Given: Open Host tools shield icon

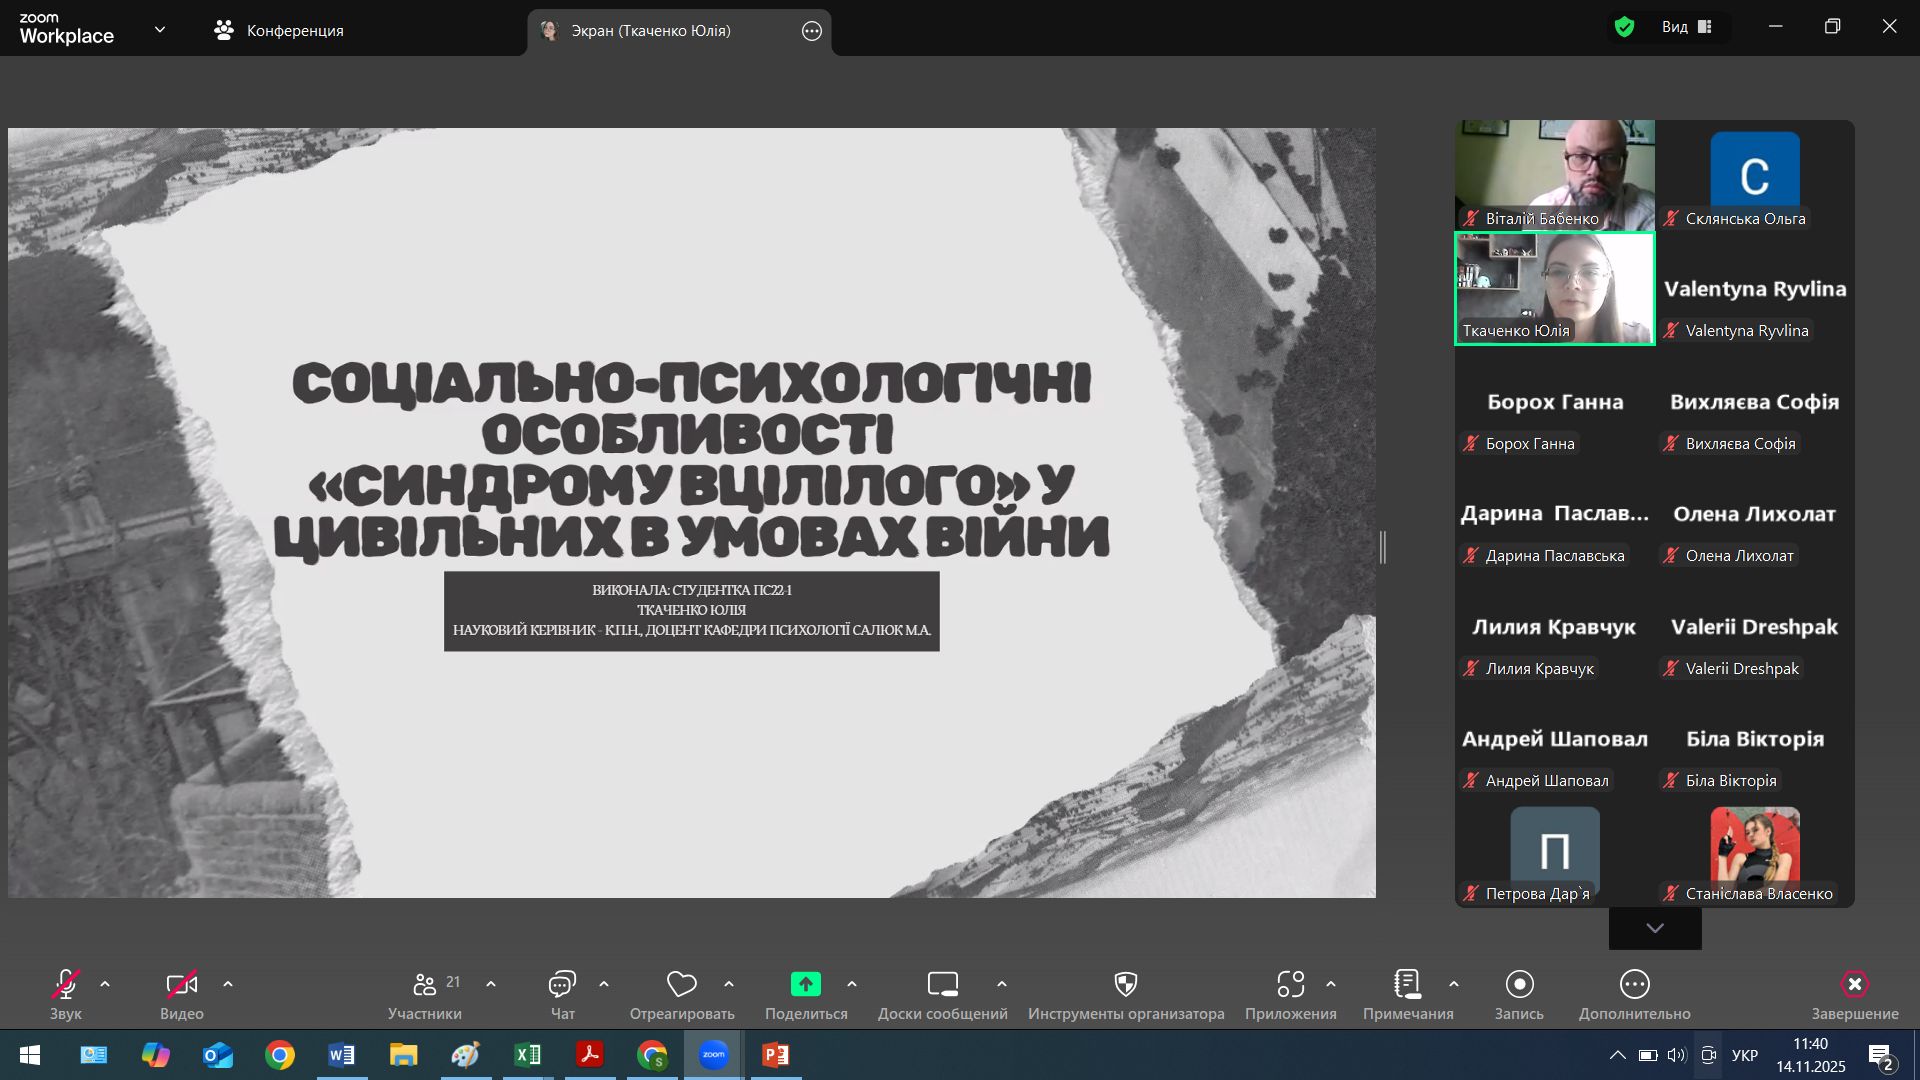Looking at the screenshot, I should click(1125, 985).
